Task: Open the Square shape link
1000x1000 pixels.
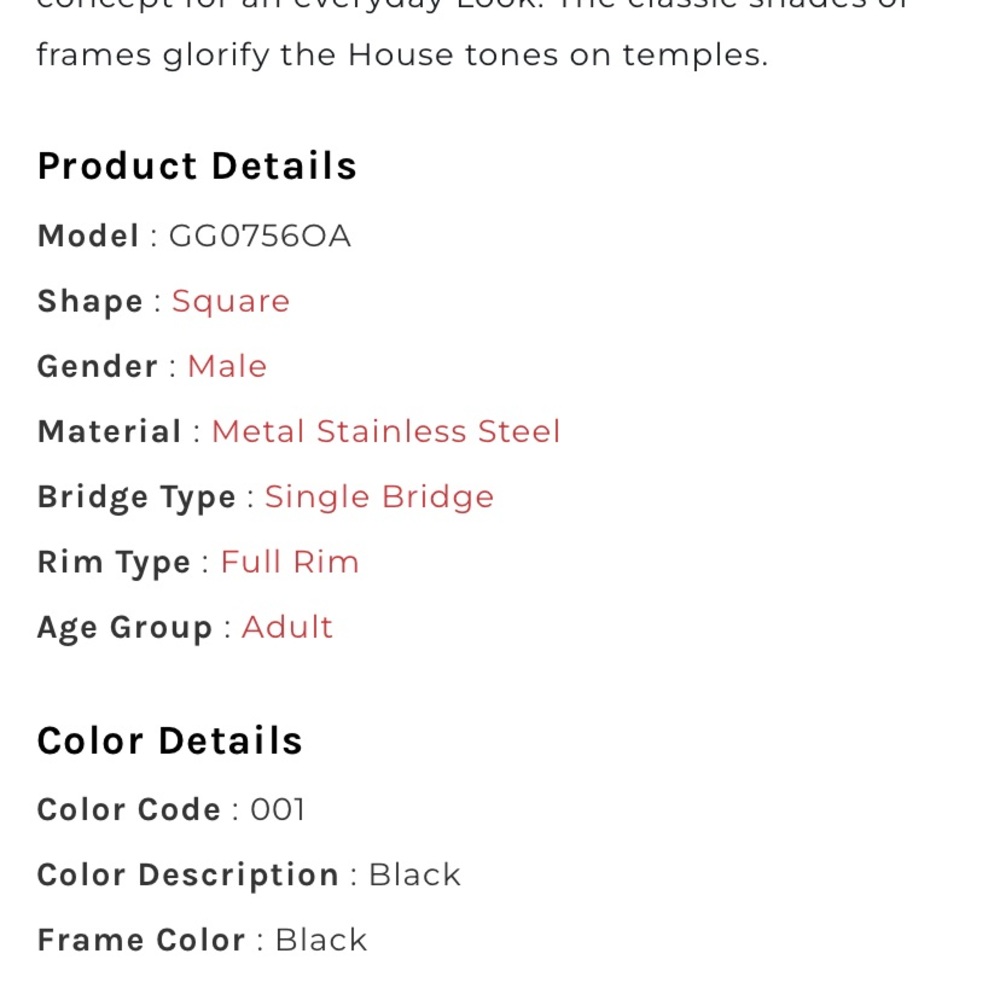Action: (x=230, y=301)
